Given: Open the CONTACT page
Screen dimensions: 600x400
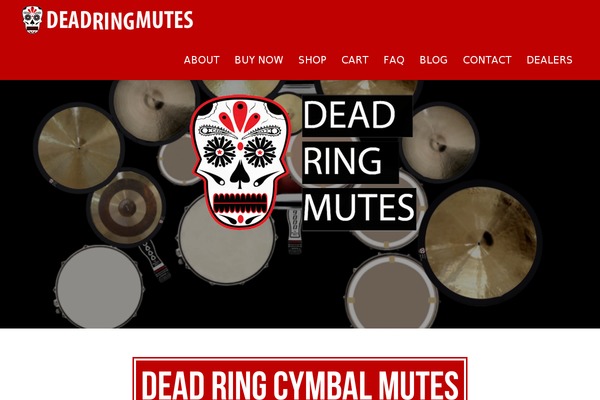Looking at the screenshot, I should [x=487, y=60].
